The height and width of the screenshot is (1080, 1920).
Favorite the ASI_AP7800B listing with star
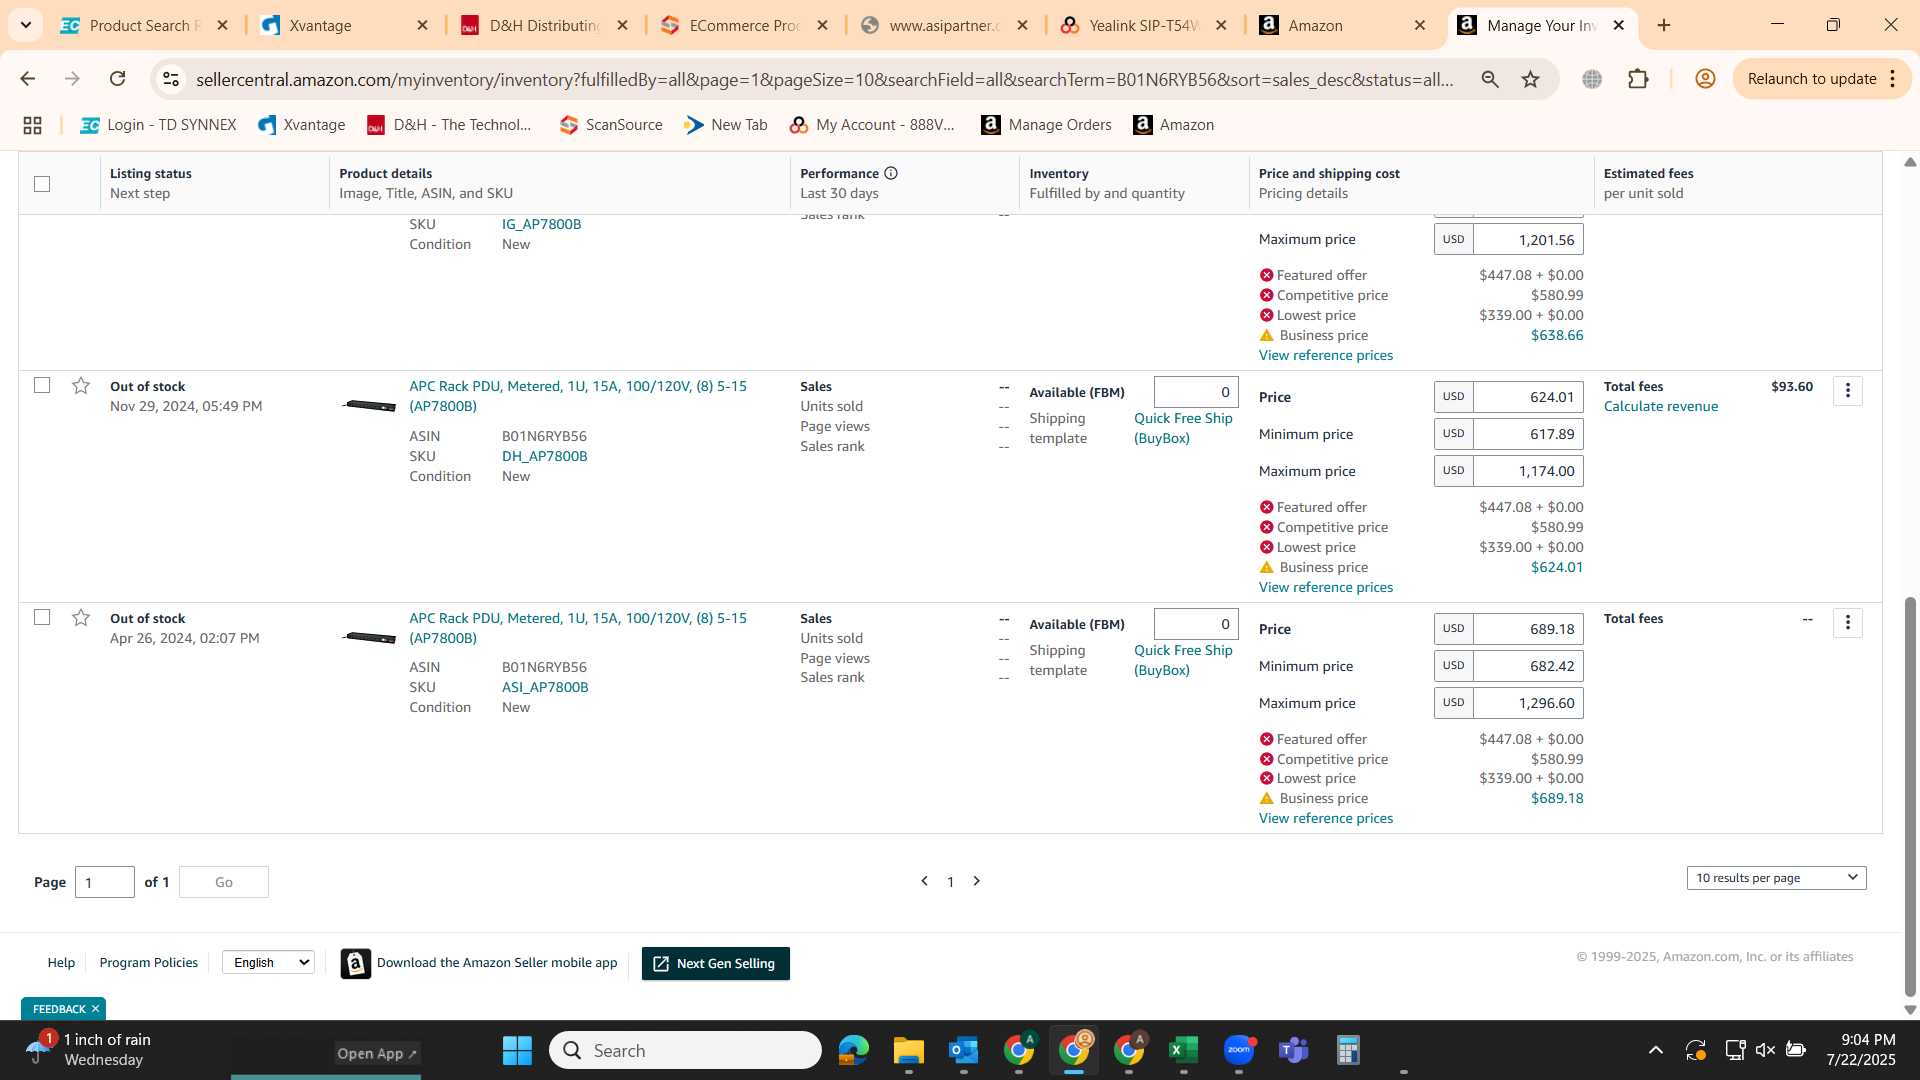[81, 618]
